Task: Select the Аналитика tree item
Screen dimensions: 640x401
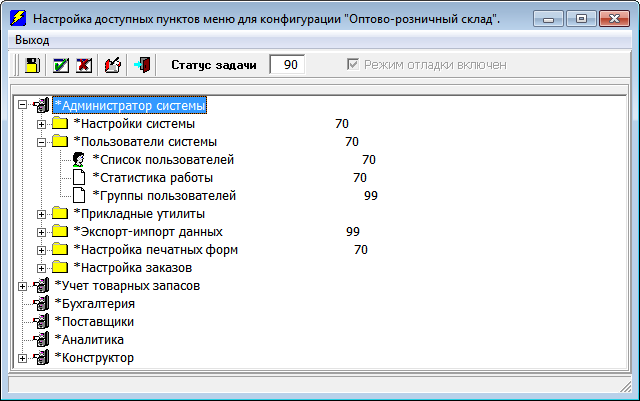Action: tap(89, 340)
